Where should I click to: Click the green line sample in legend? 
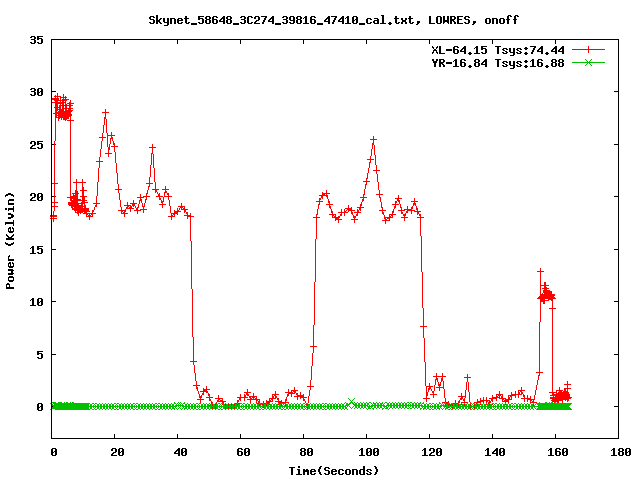click(588, 62)
